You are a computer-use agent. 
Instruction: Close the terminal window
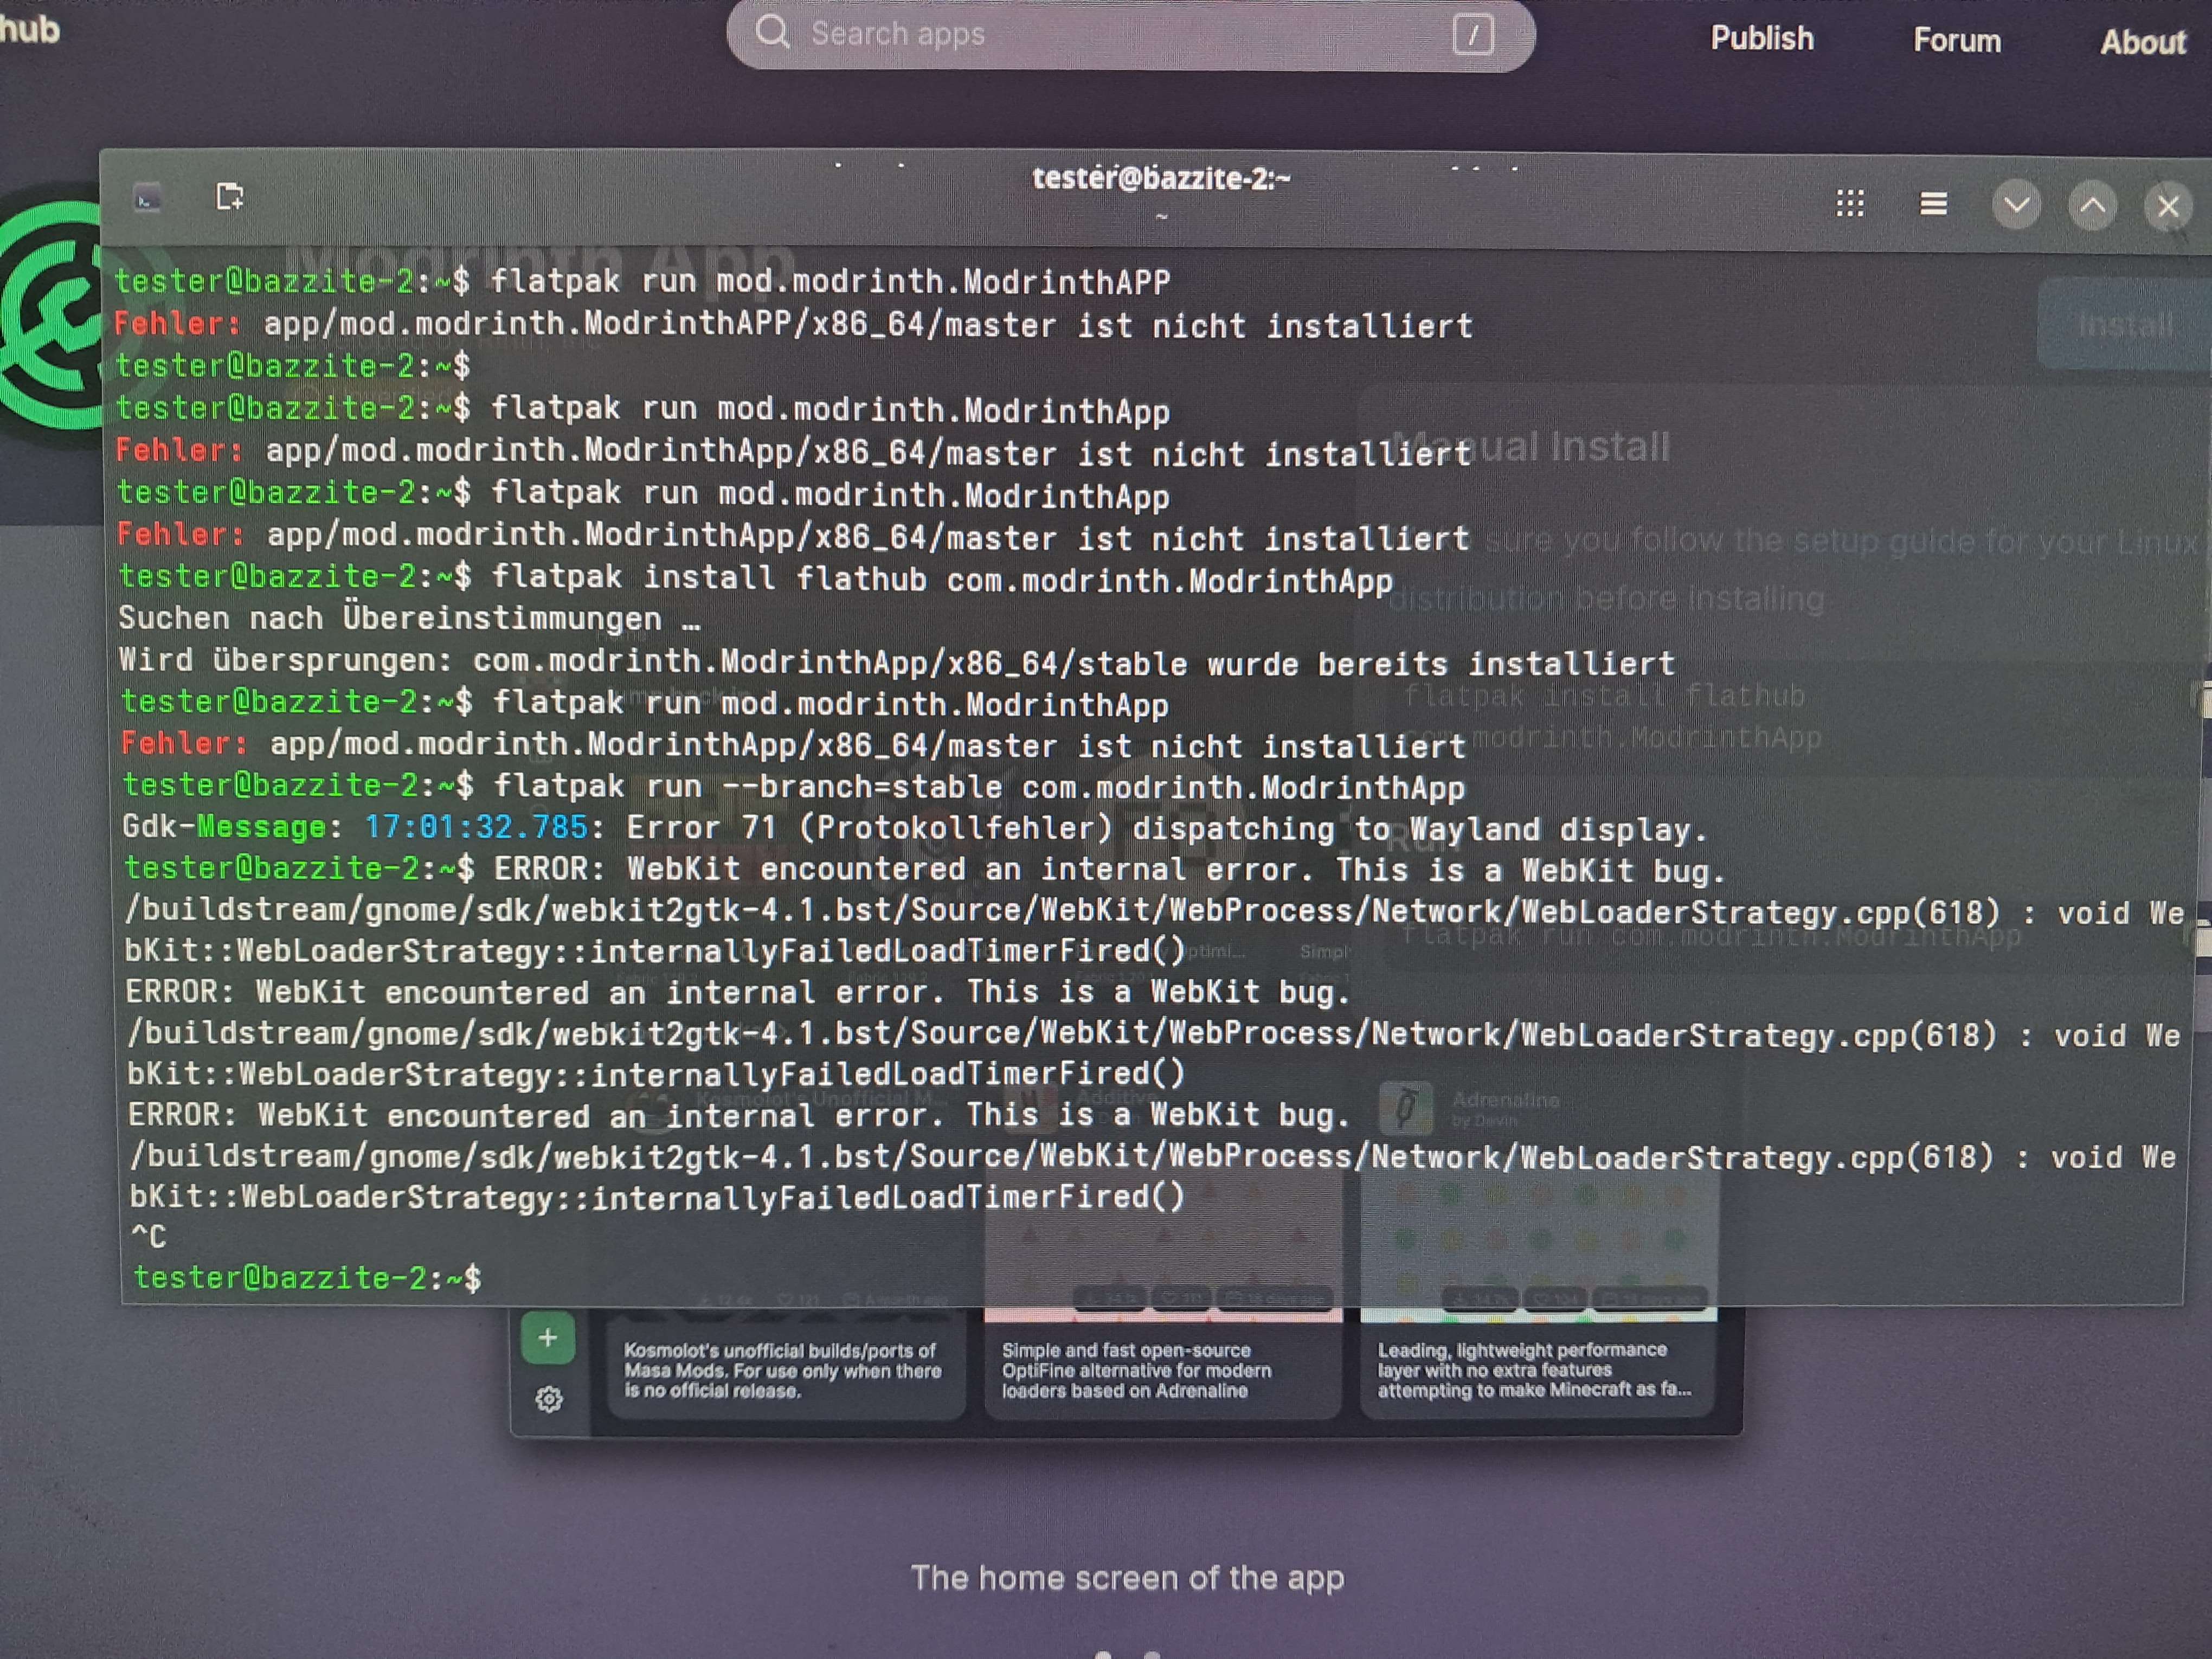[x=2167, y=207]
